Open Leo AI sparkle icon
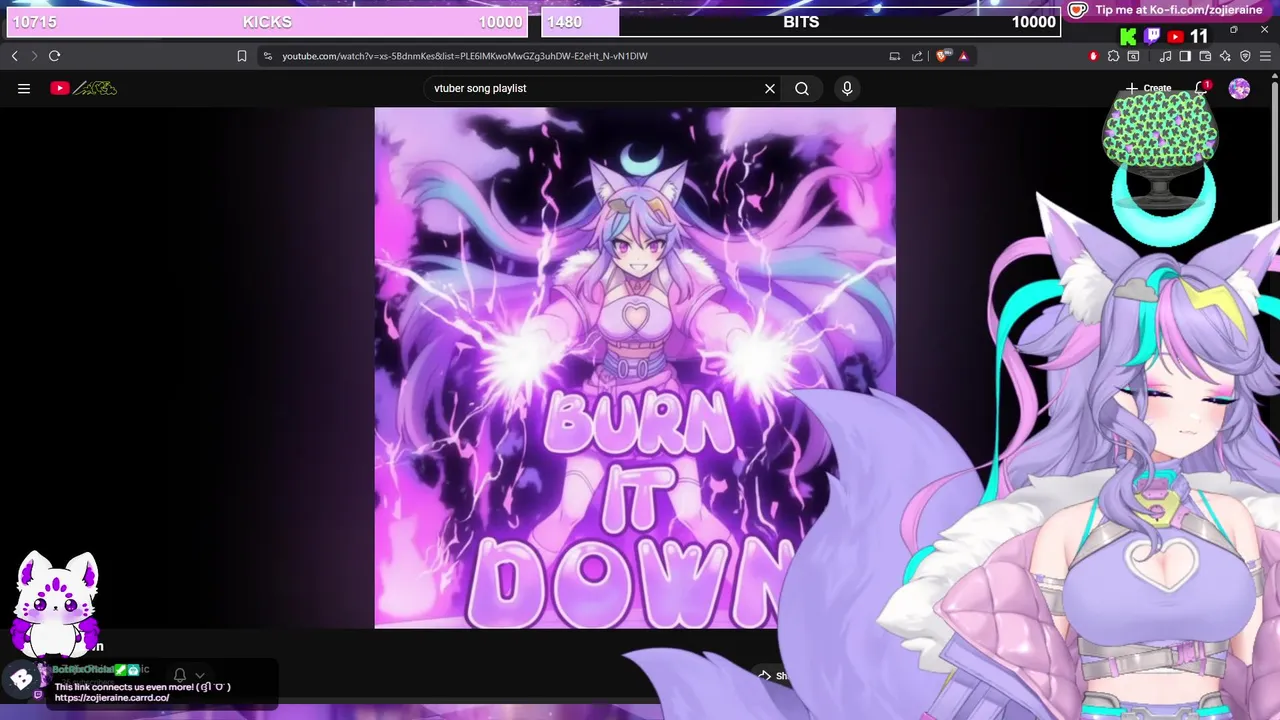Viewport: 1280px width, 720px height. pos(1225,56)
